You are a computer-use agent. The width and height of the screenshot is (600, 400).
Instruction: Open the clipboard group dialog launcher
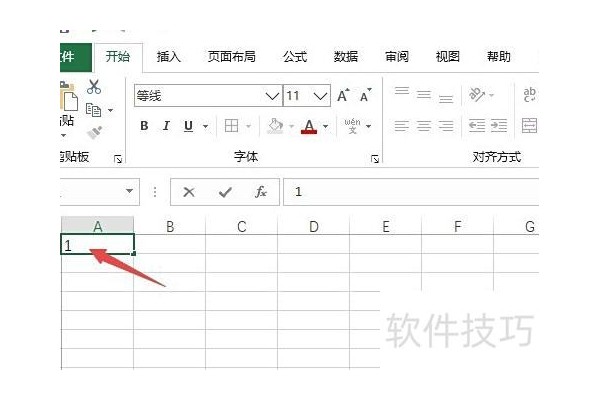[x=118, y=159]
